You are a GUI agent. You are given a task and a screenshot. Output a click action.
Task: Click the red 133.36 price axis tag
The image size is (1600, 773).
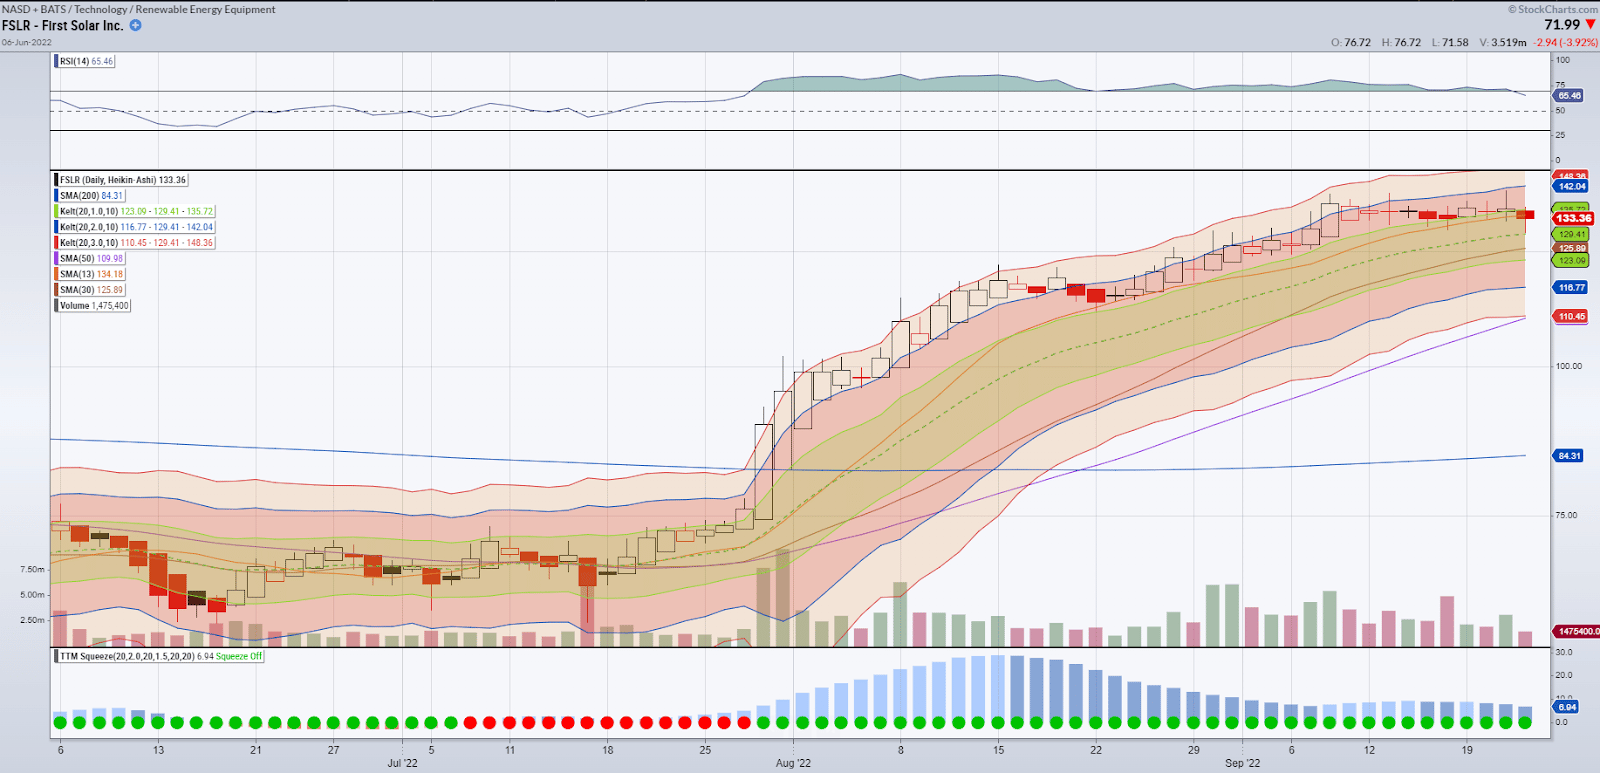(x=1573, y=218)
